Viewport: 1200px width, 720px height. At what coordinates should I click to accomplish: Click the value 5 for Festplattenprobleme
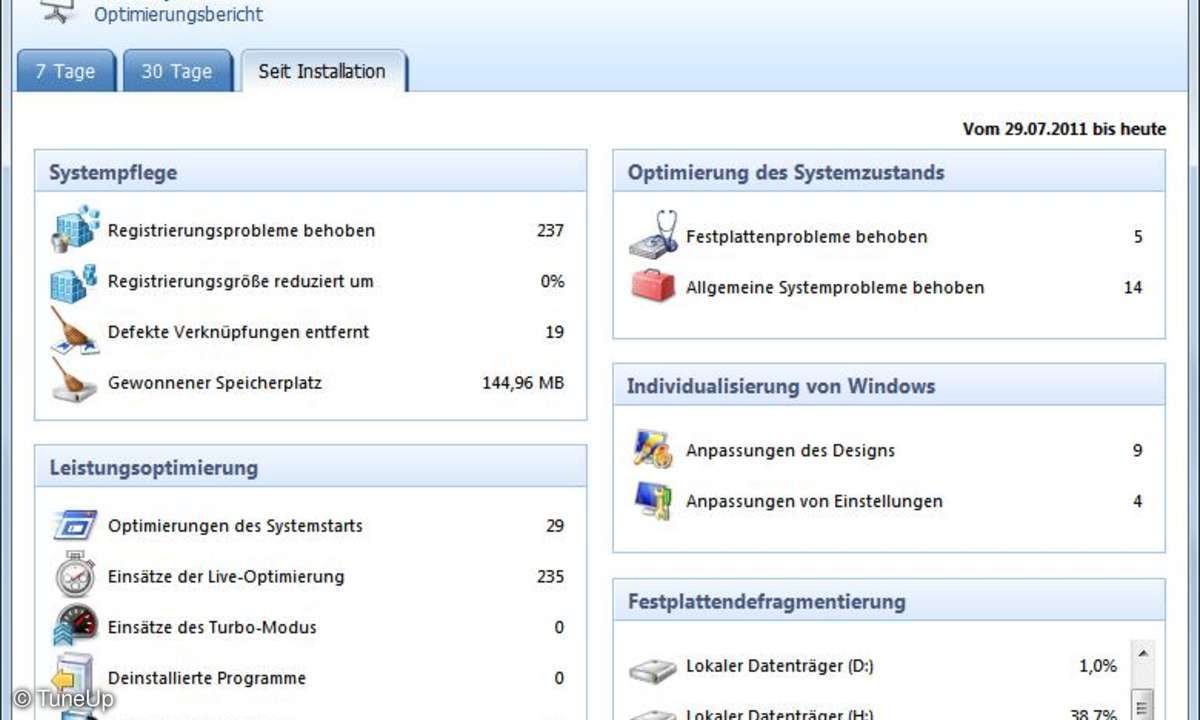click(x=1138, y=237)
